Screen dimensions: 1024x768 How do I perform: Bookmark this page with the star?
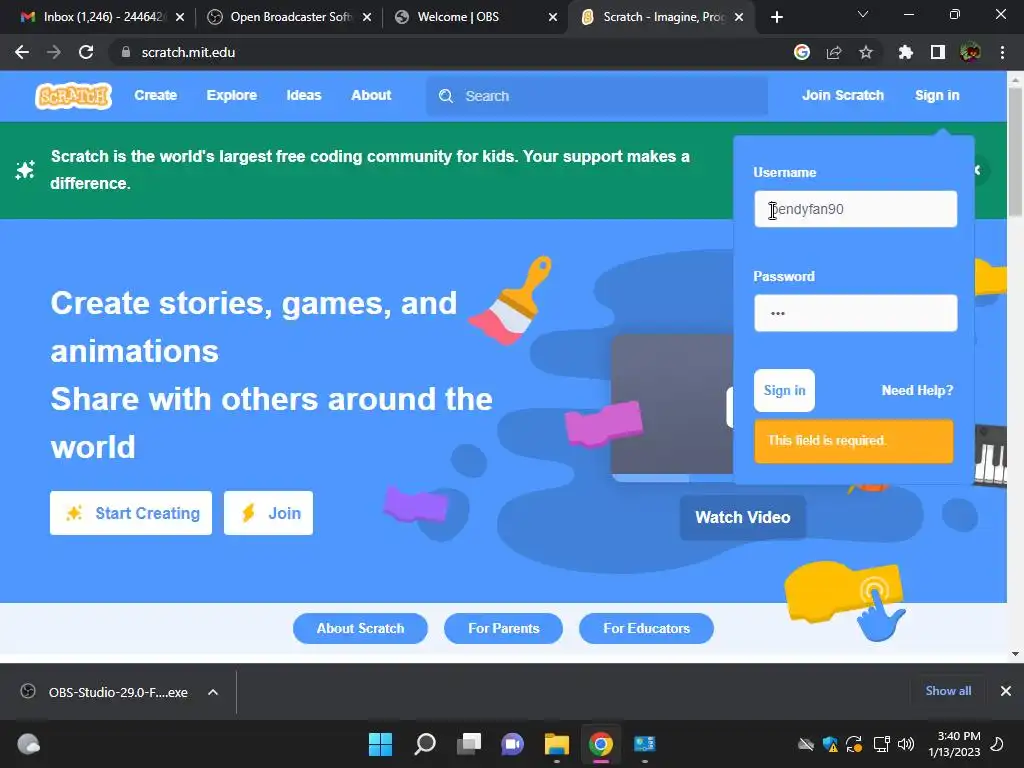click(x=866, y=52)
